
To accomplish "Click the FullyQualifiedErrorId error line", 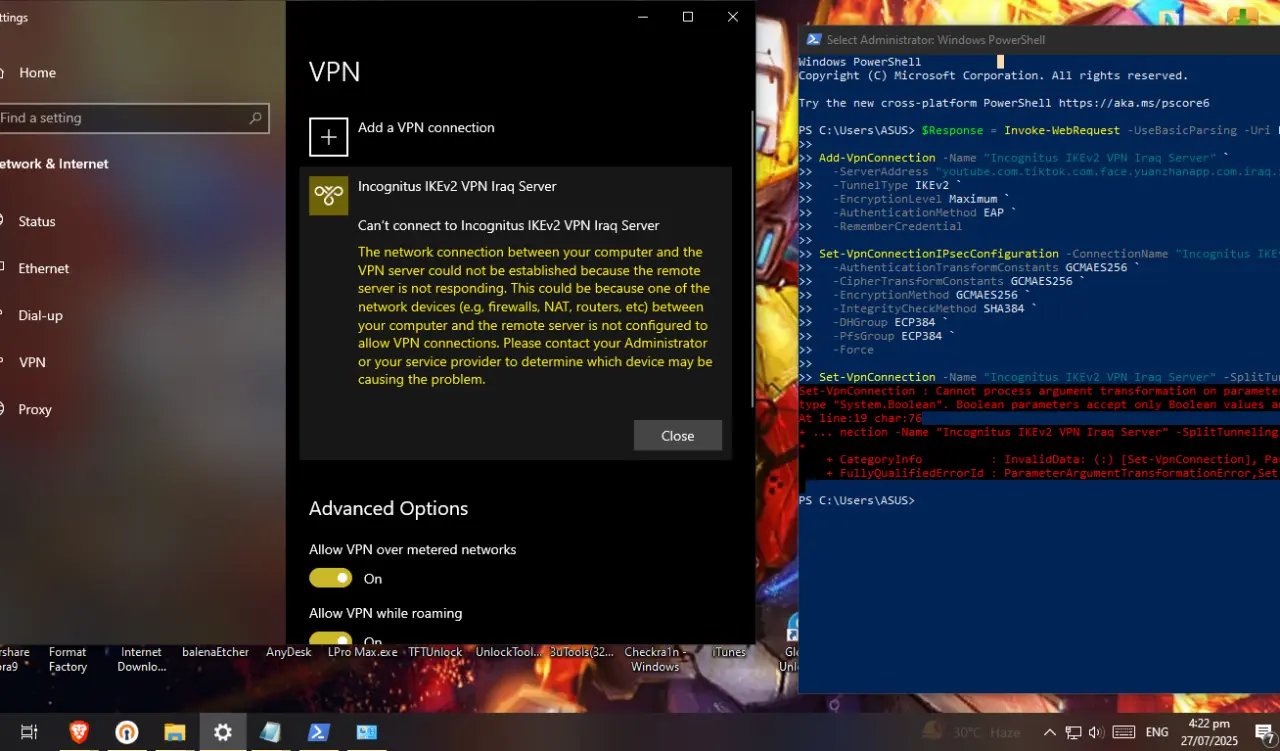I will pyautogui.click(x=1053, y=473).
